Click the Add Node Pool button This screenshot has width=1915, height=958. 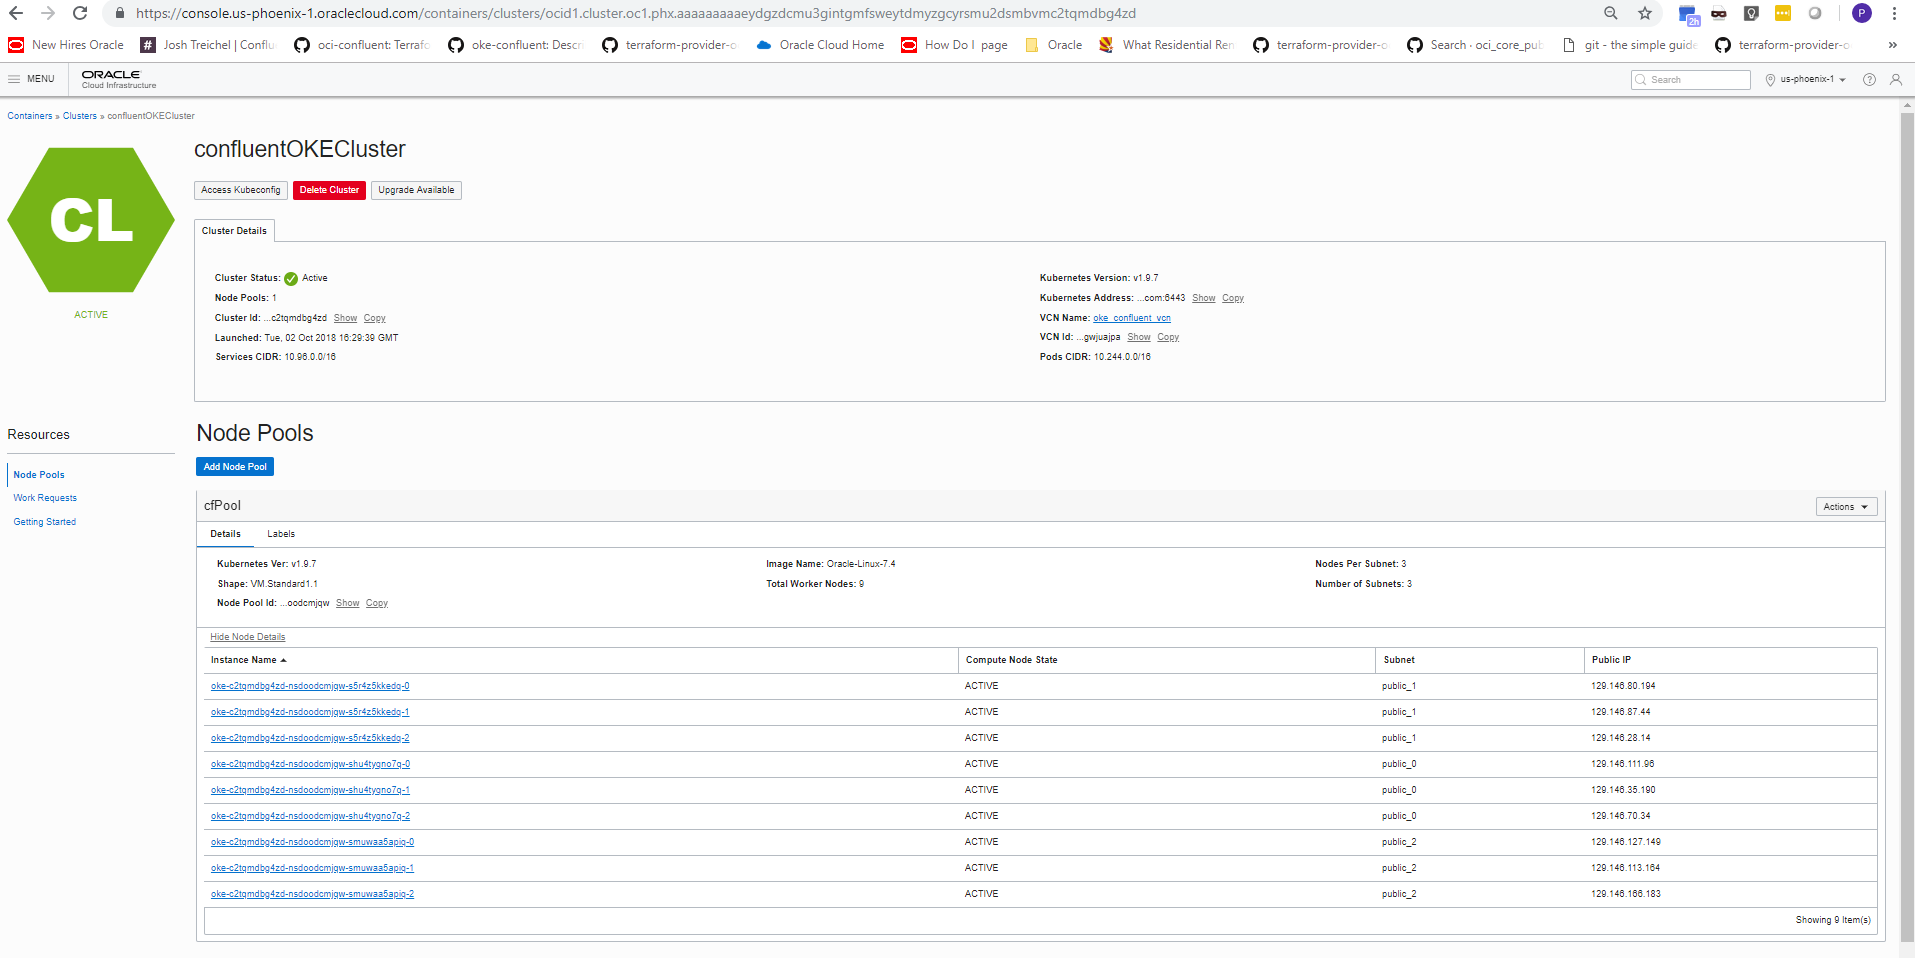click(x=235, y=467)
